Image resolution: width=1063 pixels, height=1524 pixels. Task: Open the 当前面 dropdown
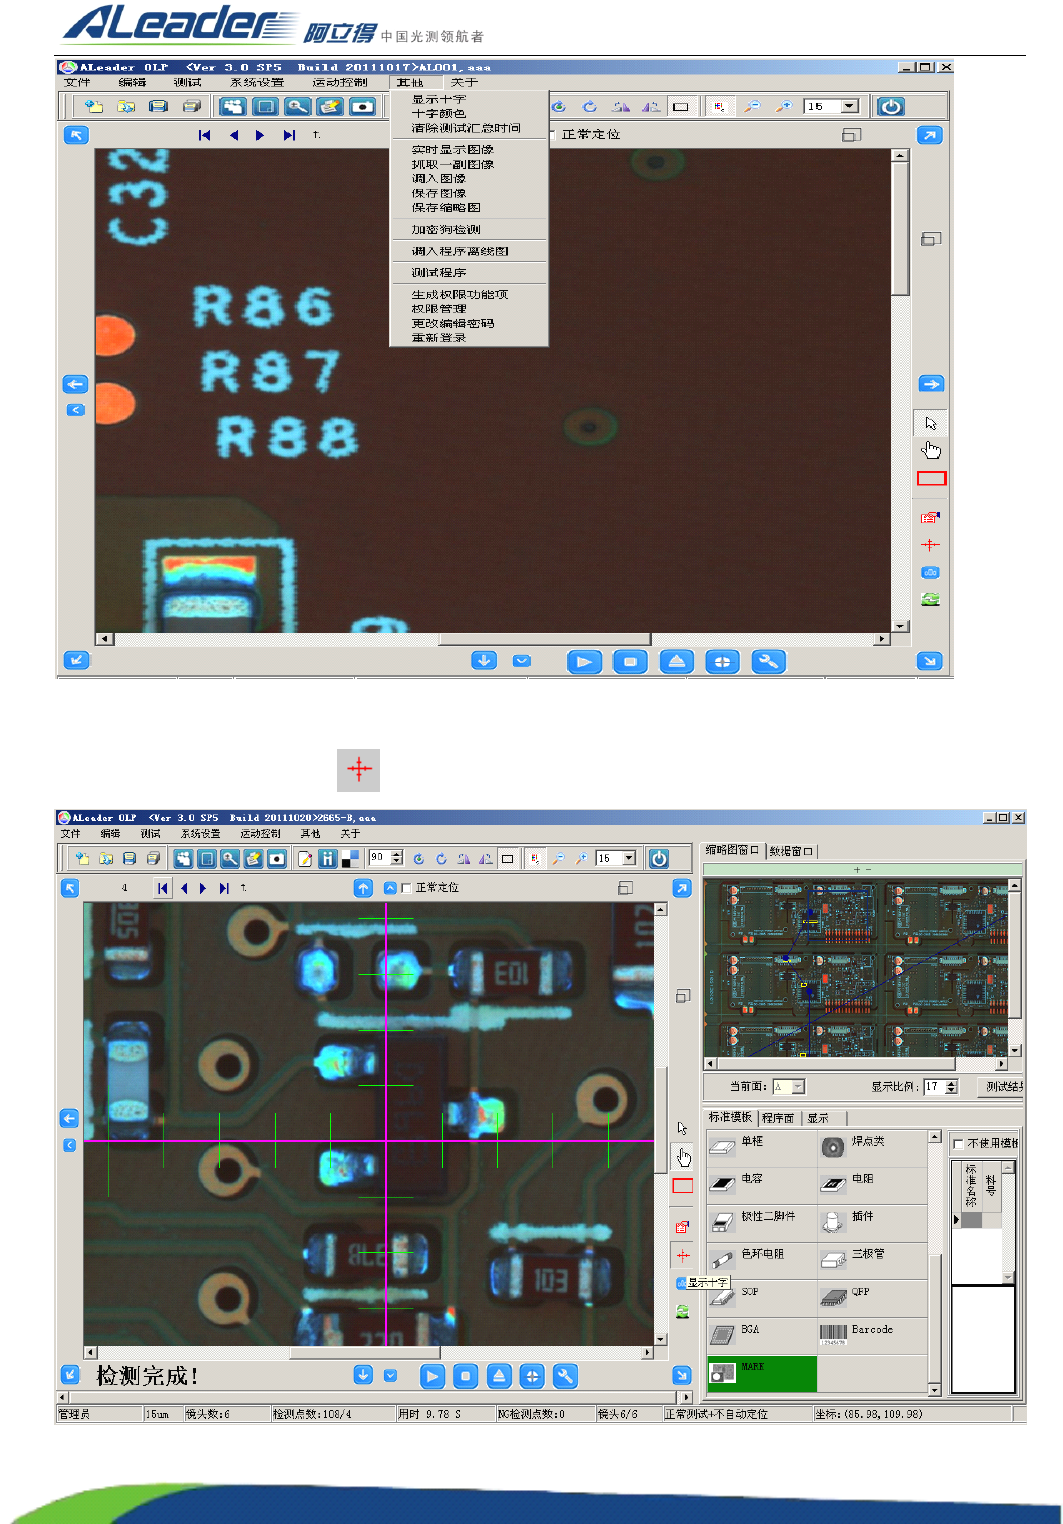tap(798, 1087)
